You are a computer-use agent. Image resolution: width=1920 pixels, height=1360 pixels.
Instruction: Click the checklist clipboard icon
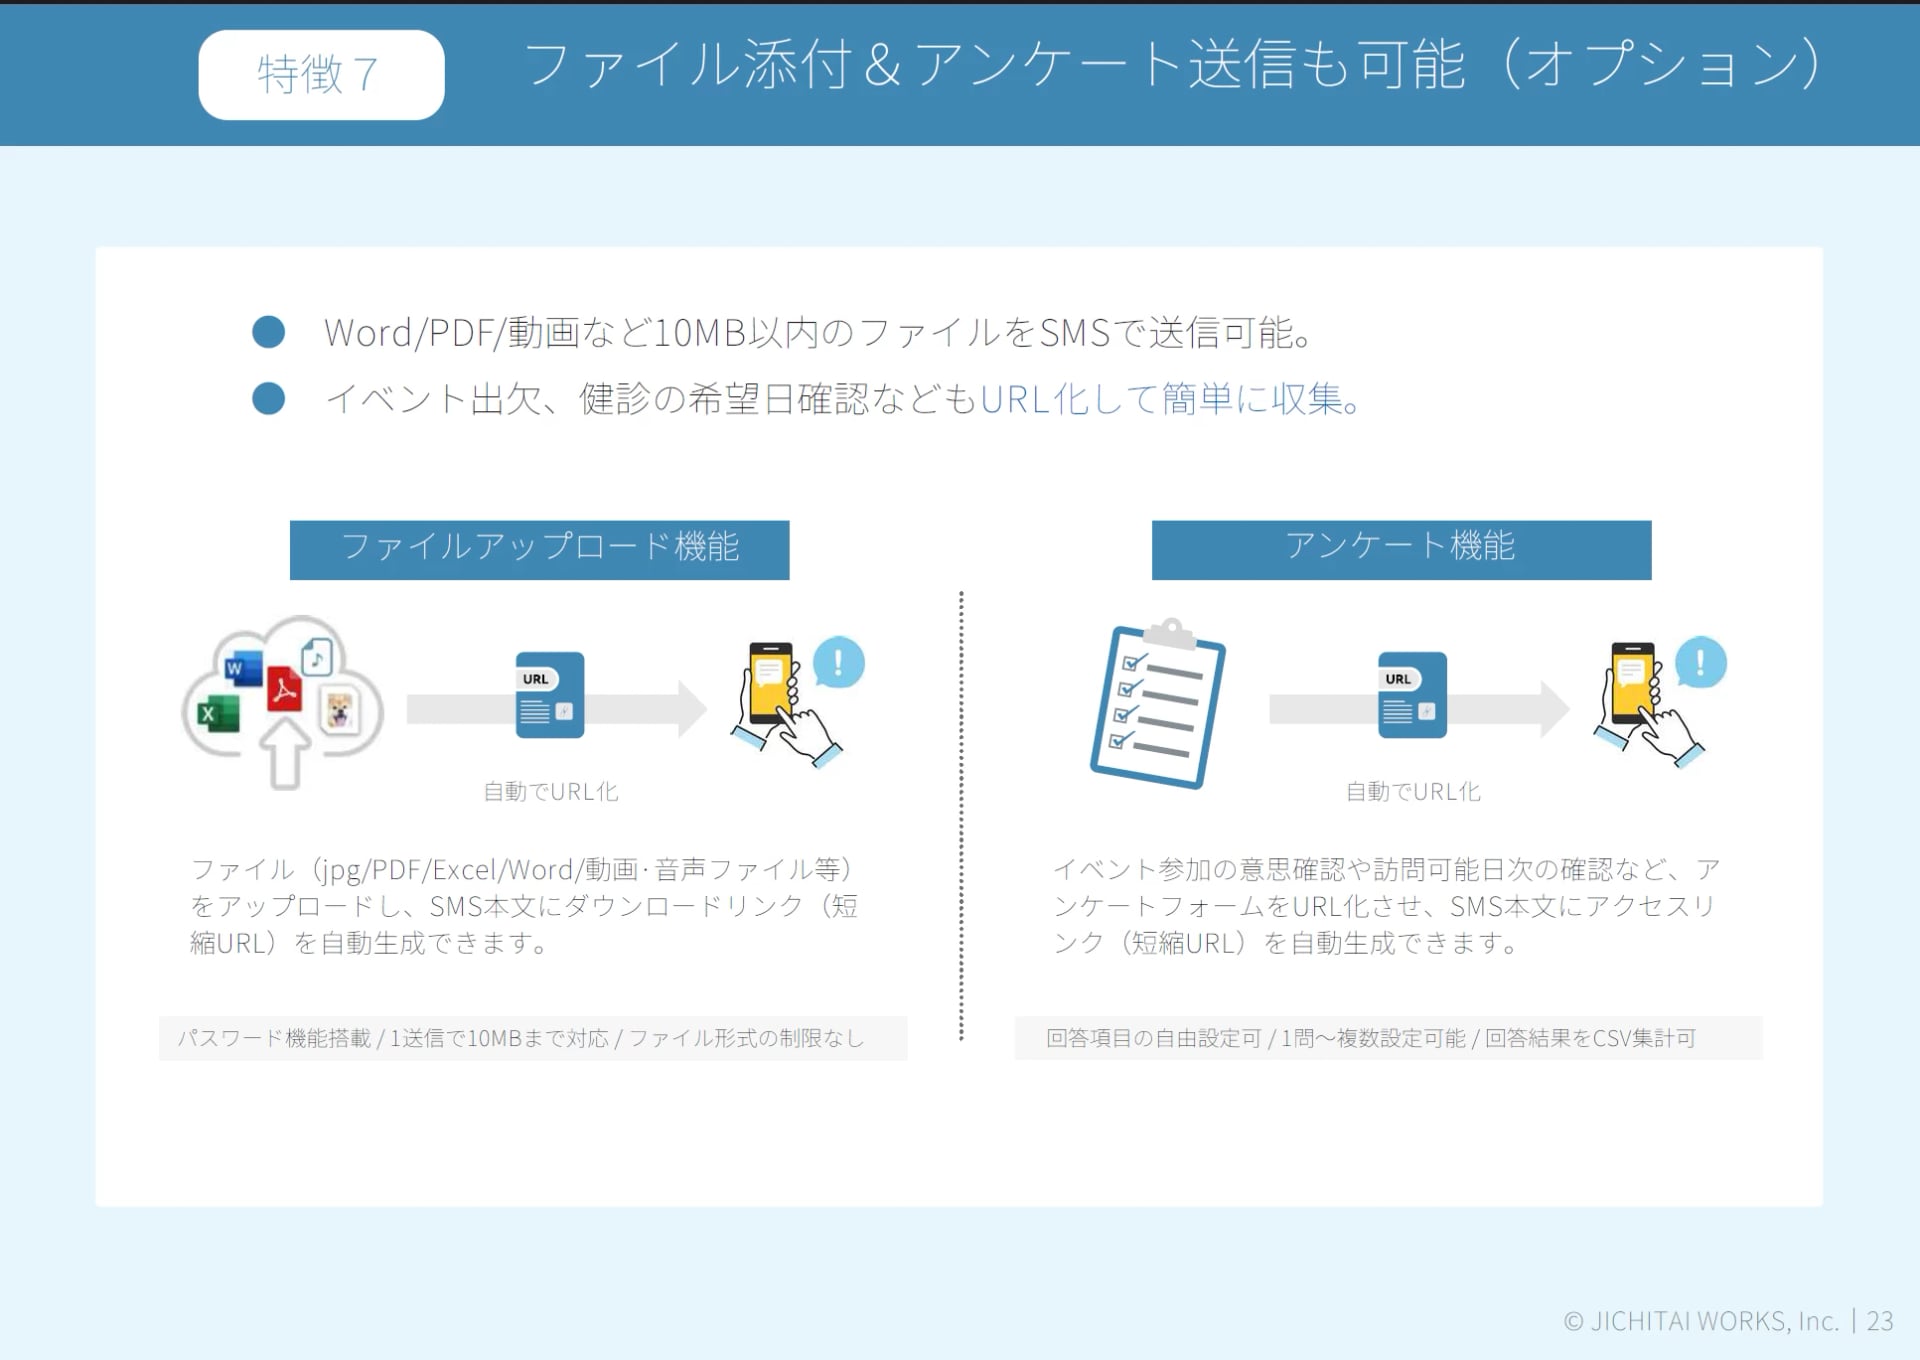click(1157, 704)
